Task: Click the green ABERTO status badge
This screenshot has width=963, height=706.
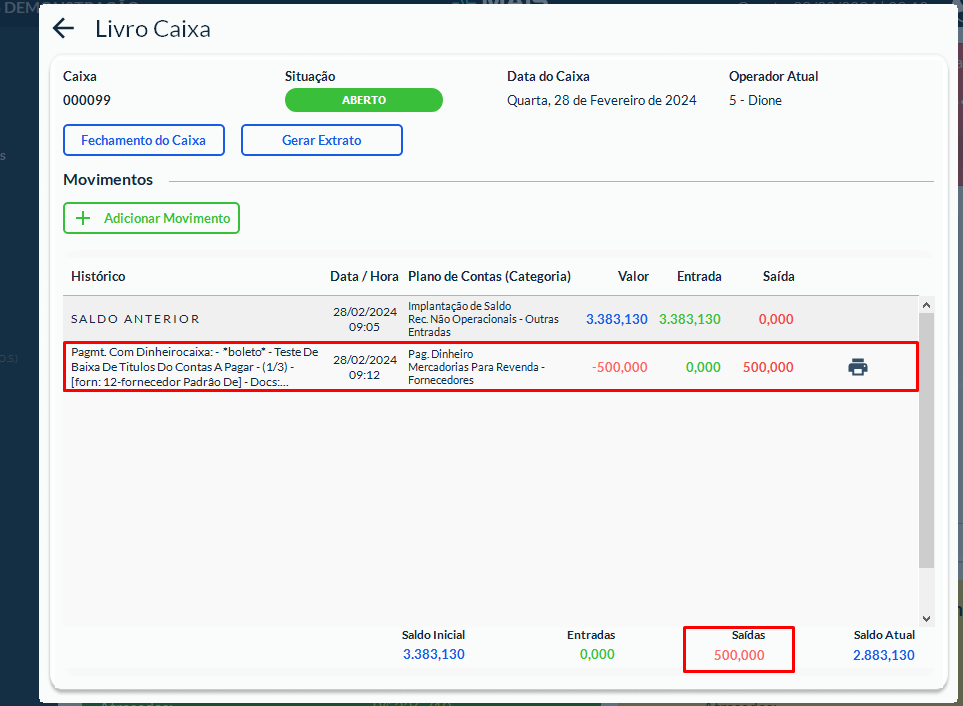Action: tap(363, 100)
